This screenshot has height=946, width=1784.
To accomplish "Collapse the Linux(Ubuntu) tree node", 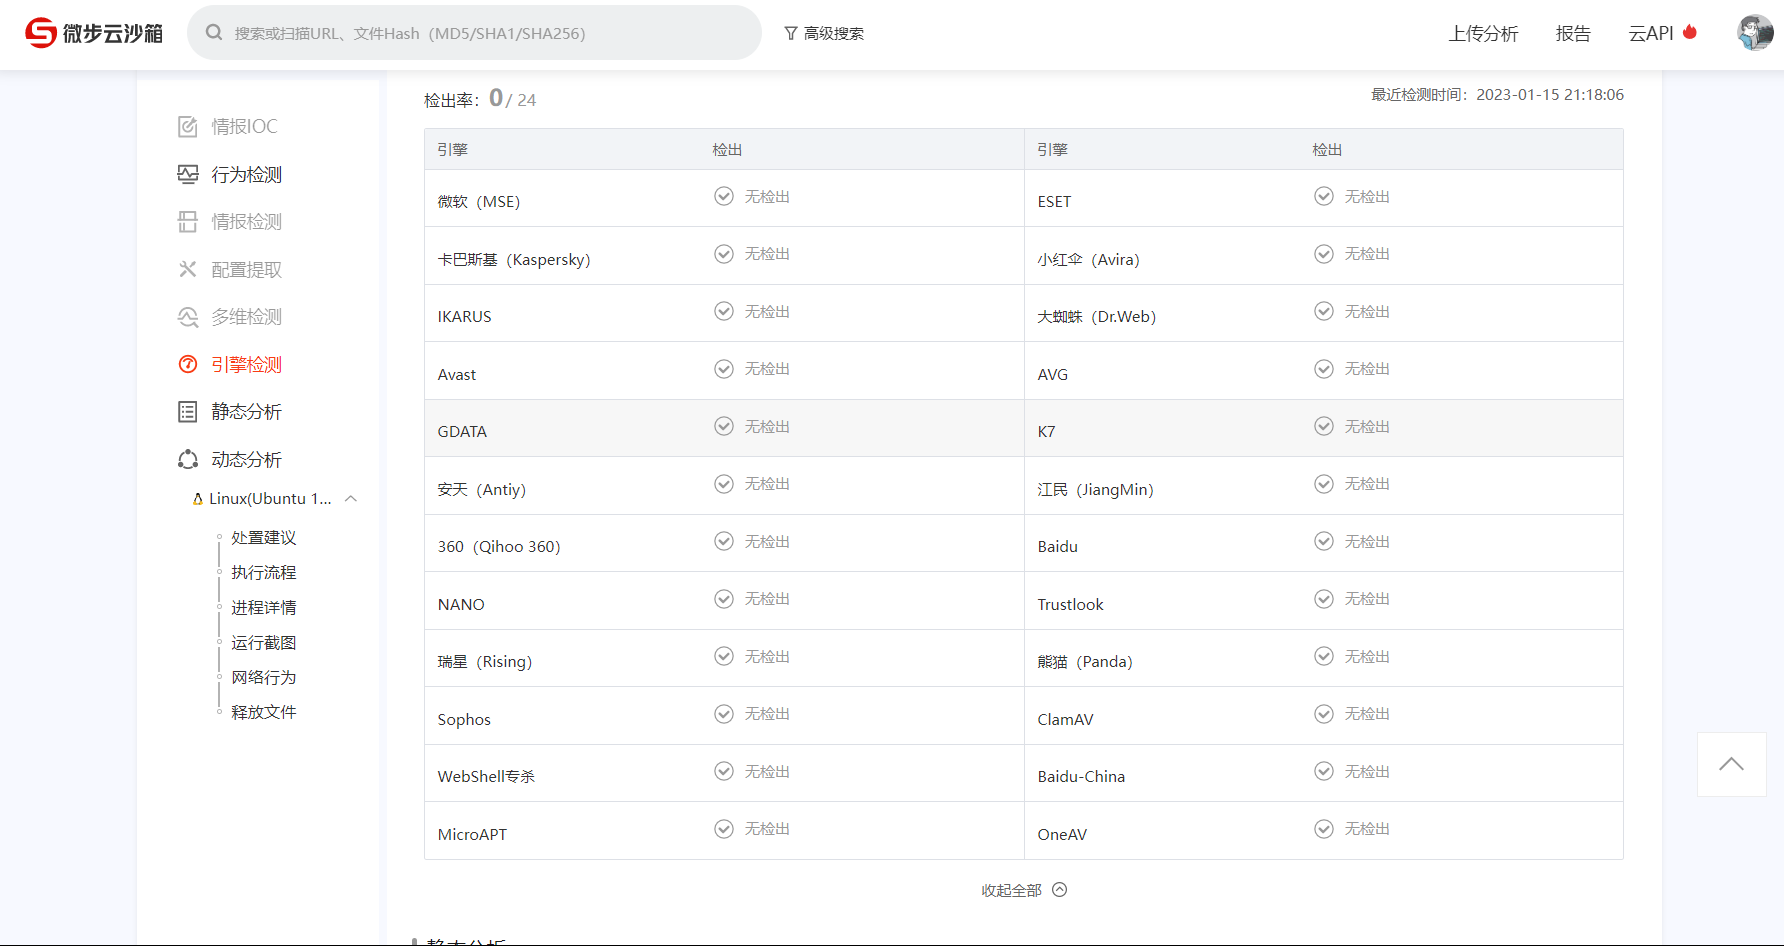I will coord(351,499).
